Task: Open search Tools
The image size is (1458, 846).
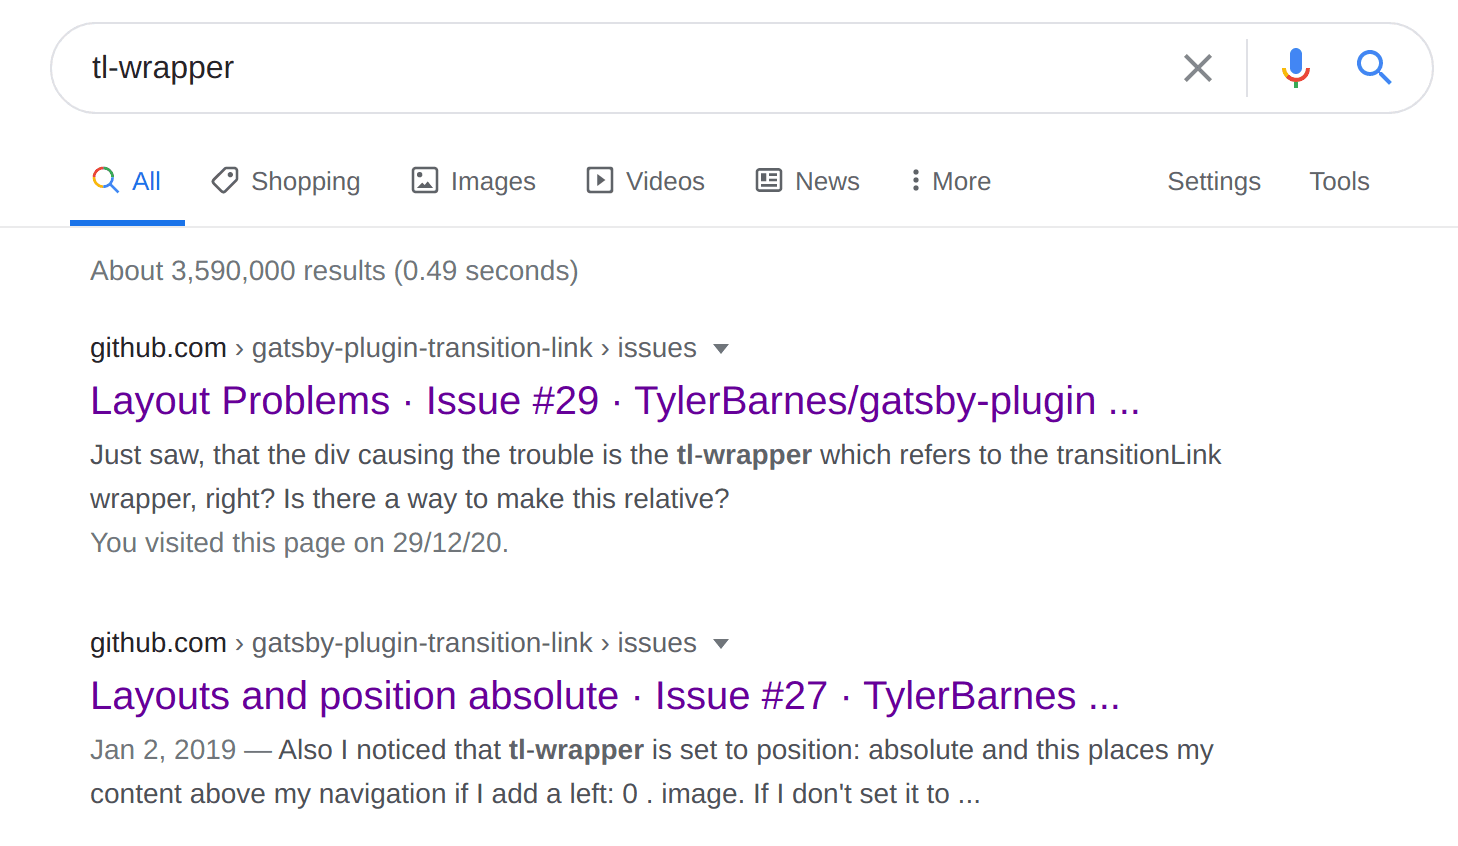Action: (1339, 181)
